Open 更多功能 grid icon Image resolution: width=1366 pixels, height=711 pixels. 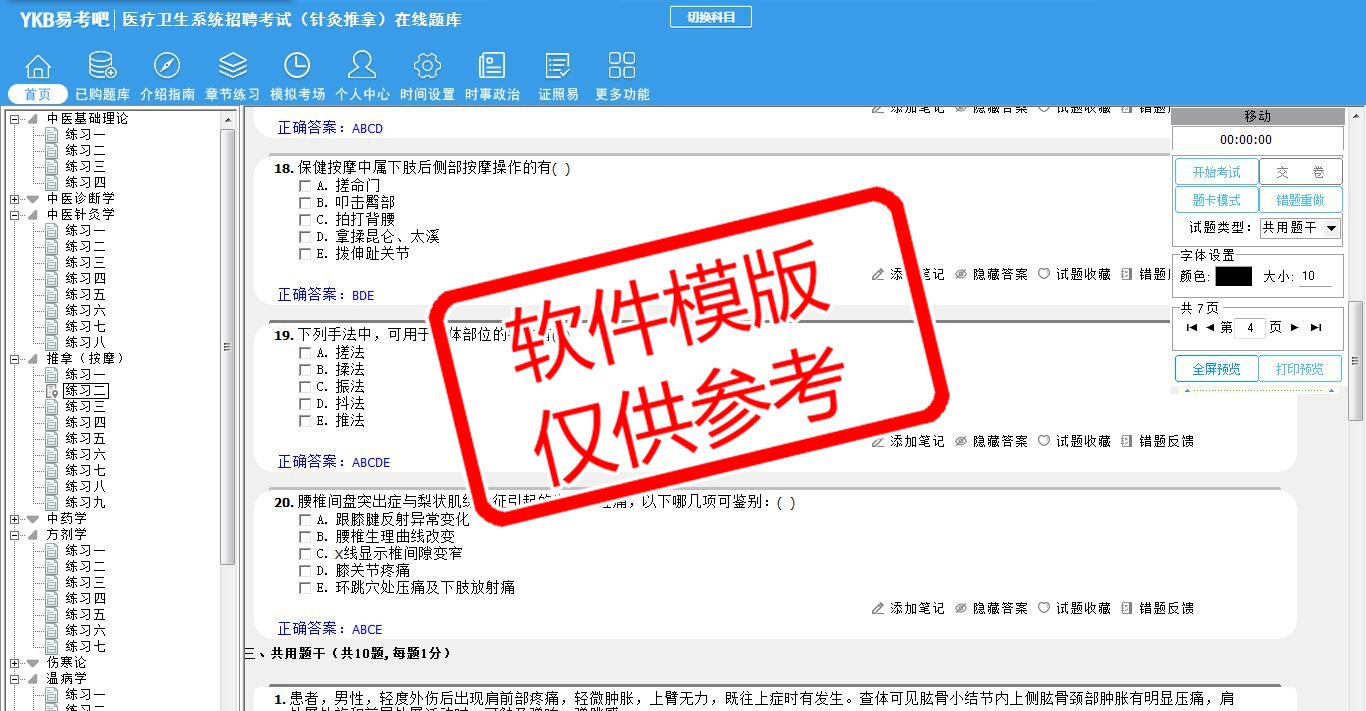pyautogui.click(x=622, y=67)
